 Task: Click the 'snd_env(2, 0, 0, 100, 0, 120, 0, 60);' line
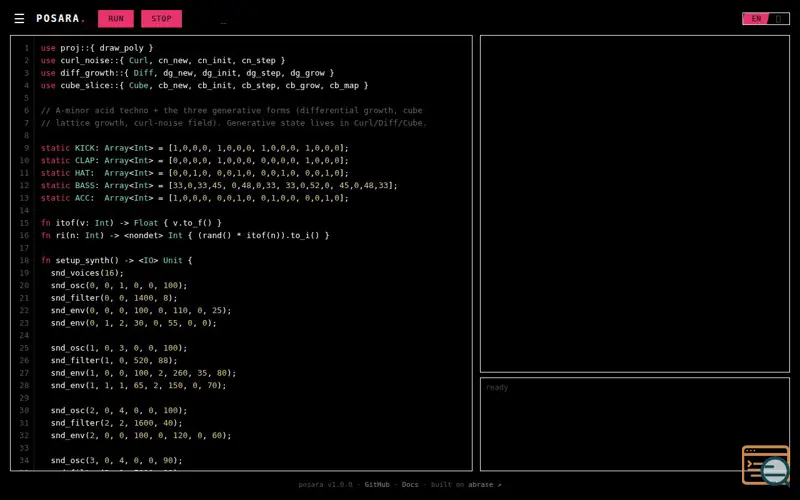[x=141, y=435]
